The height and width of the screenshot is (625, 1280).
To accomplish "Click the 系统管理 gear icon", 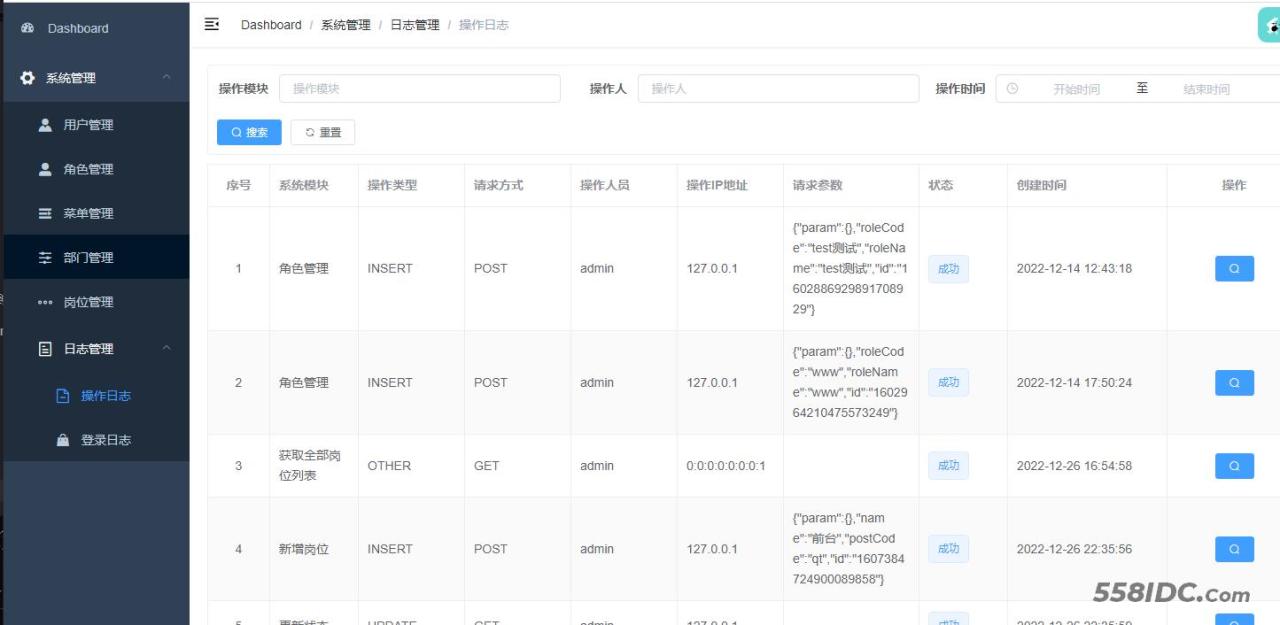I will 27,78.
